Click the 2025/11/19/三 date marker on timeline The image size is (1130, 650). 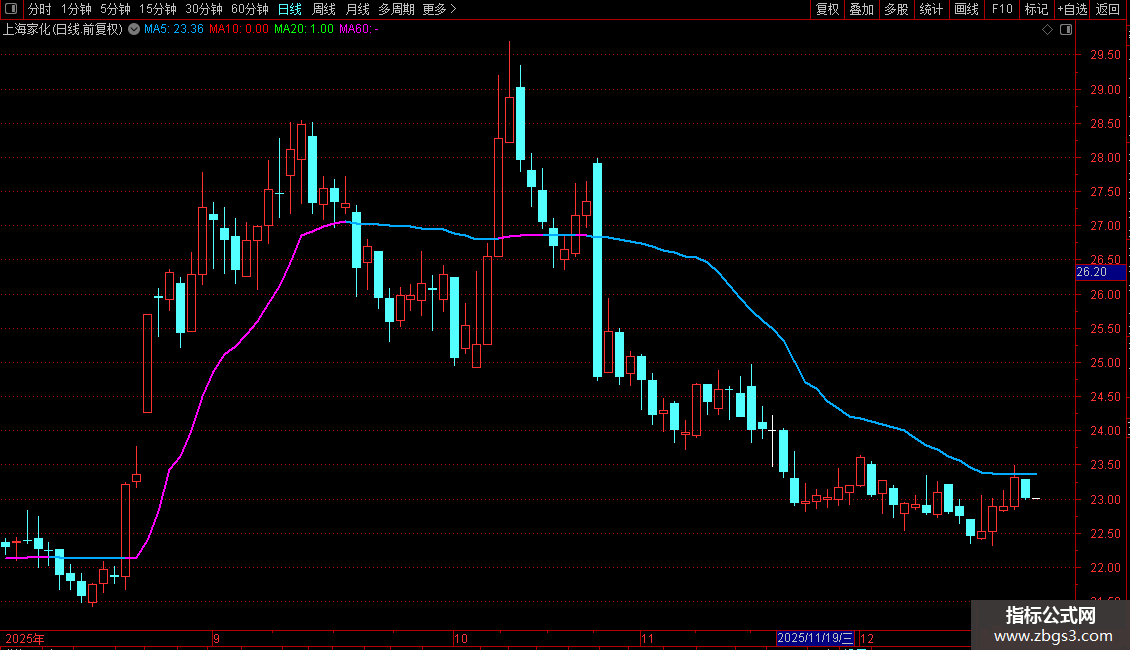(815, 638)
